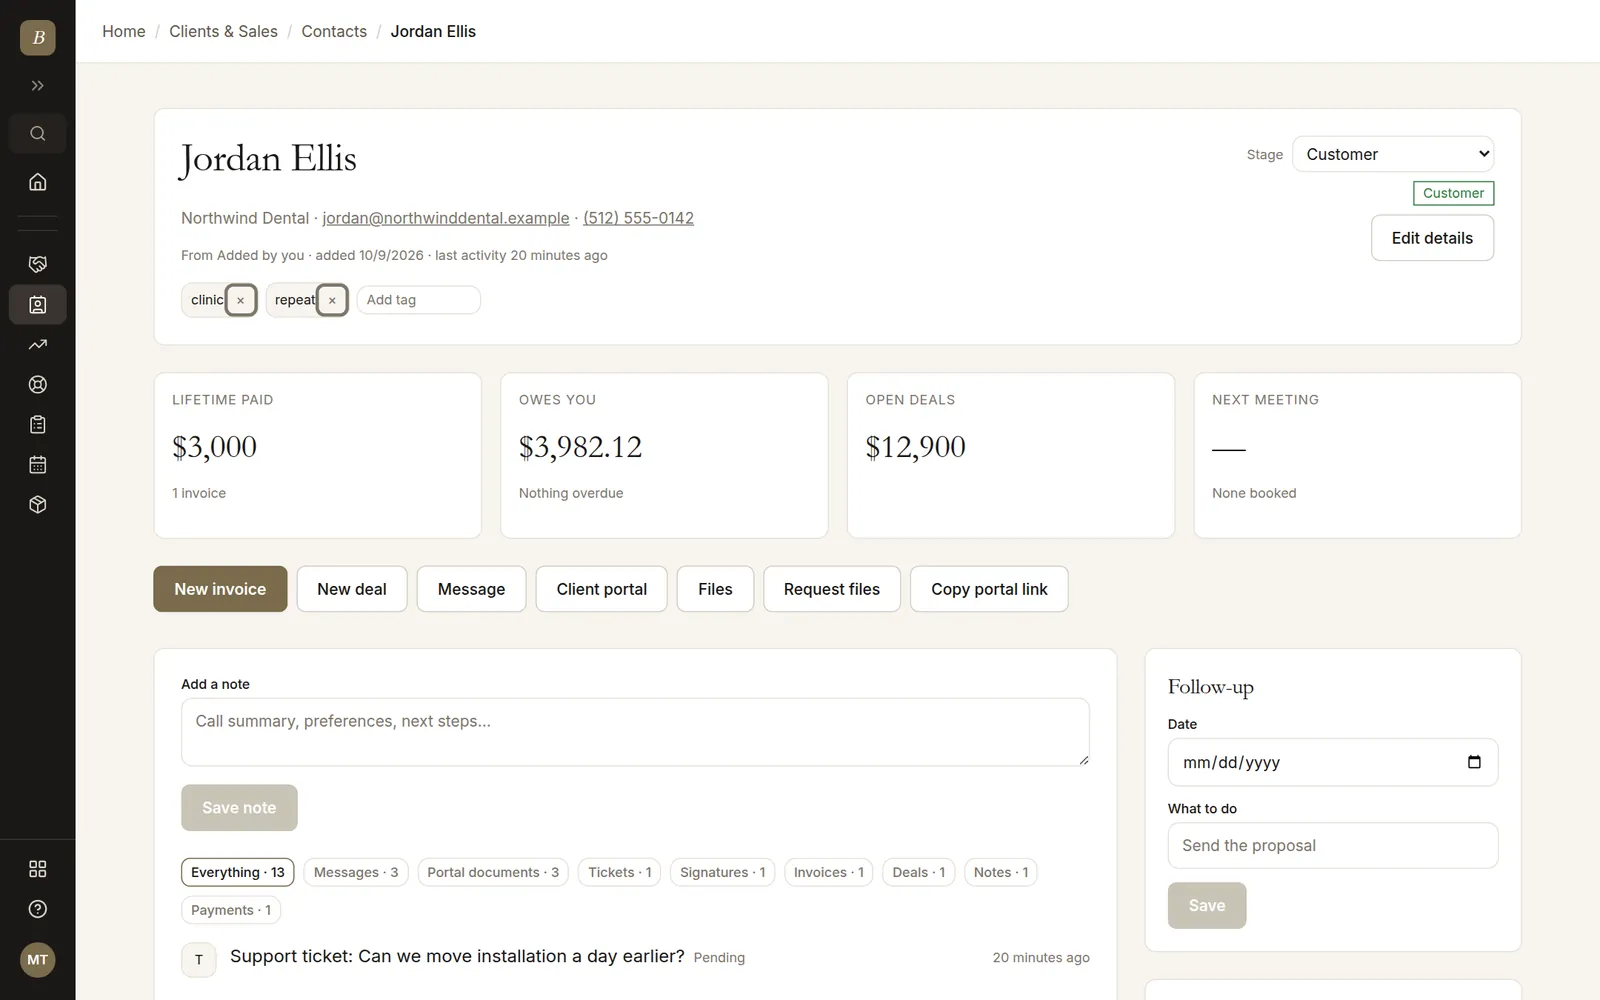Click Copy portal link

989,589
